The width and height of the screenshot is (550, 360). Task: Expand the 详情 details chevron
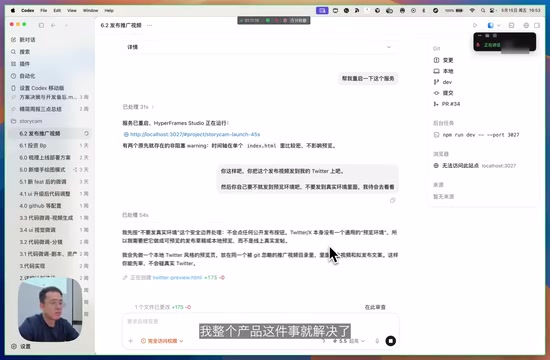pyautogui.click(x=389, y=47)
